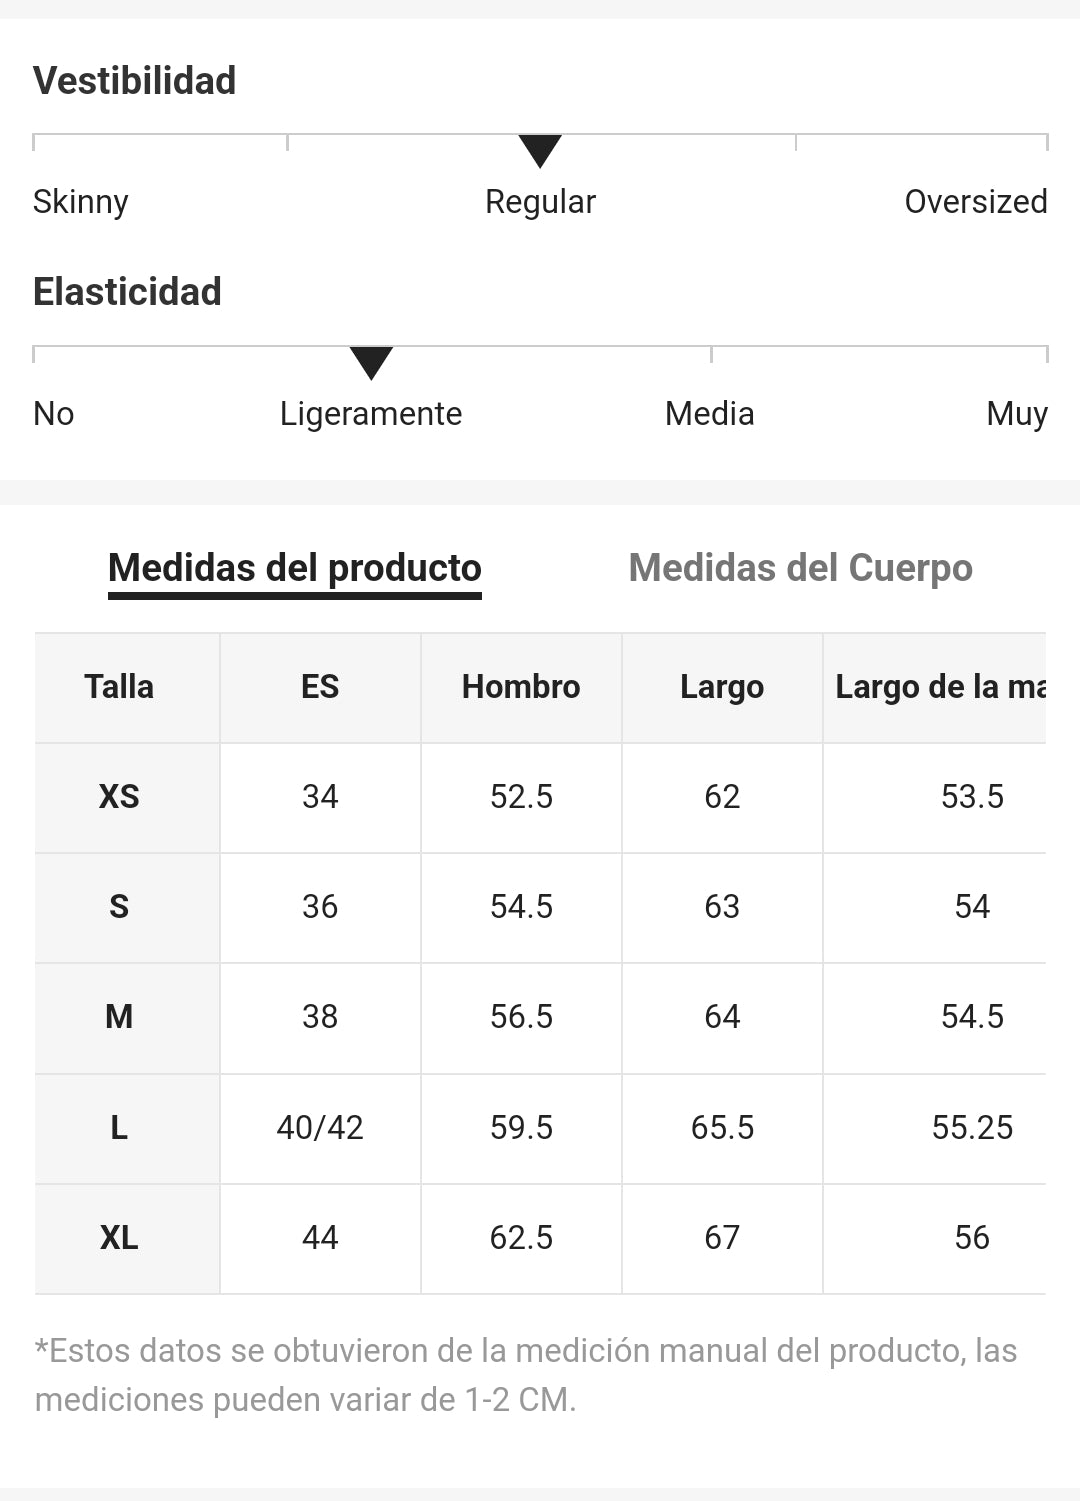
Task: Click the ES column header
Action: point(320,687)
